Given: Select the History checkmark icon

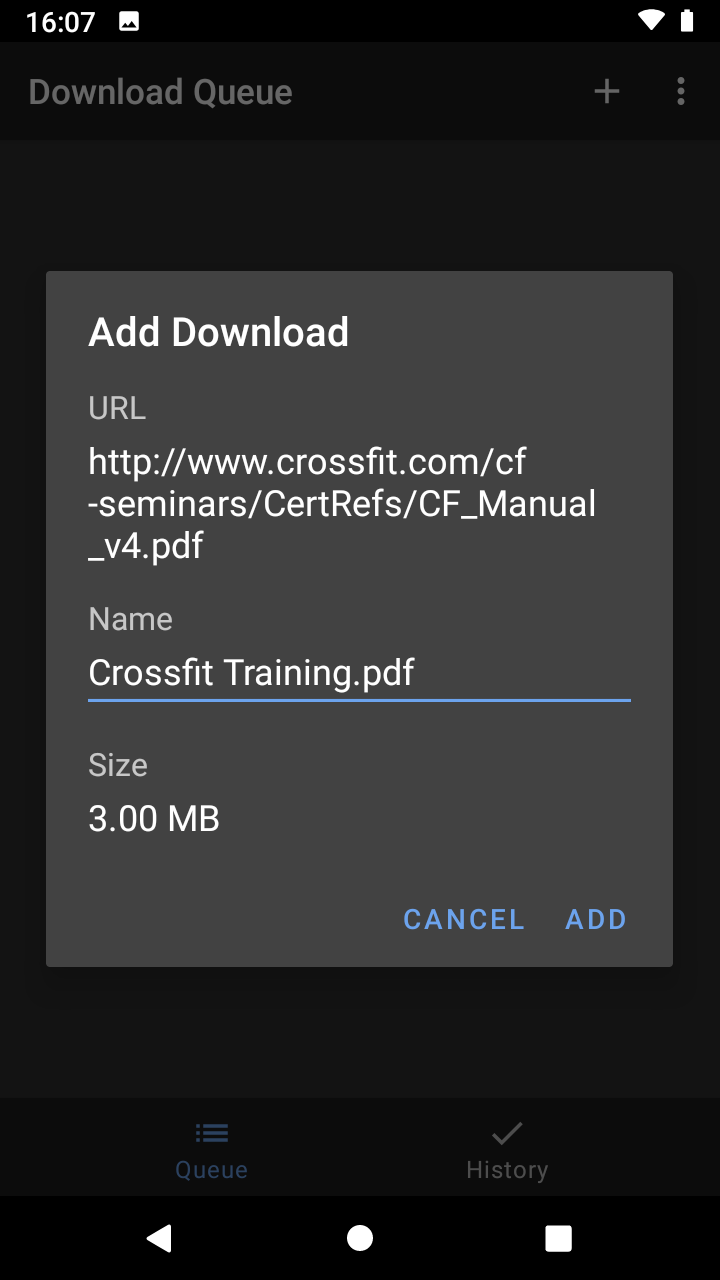Looking at the screenshot, I should pyautogui.click(x=507, y=1133).
